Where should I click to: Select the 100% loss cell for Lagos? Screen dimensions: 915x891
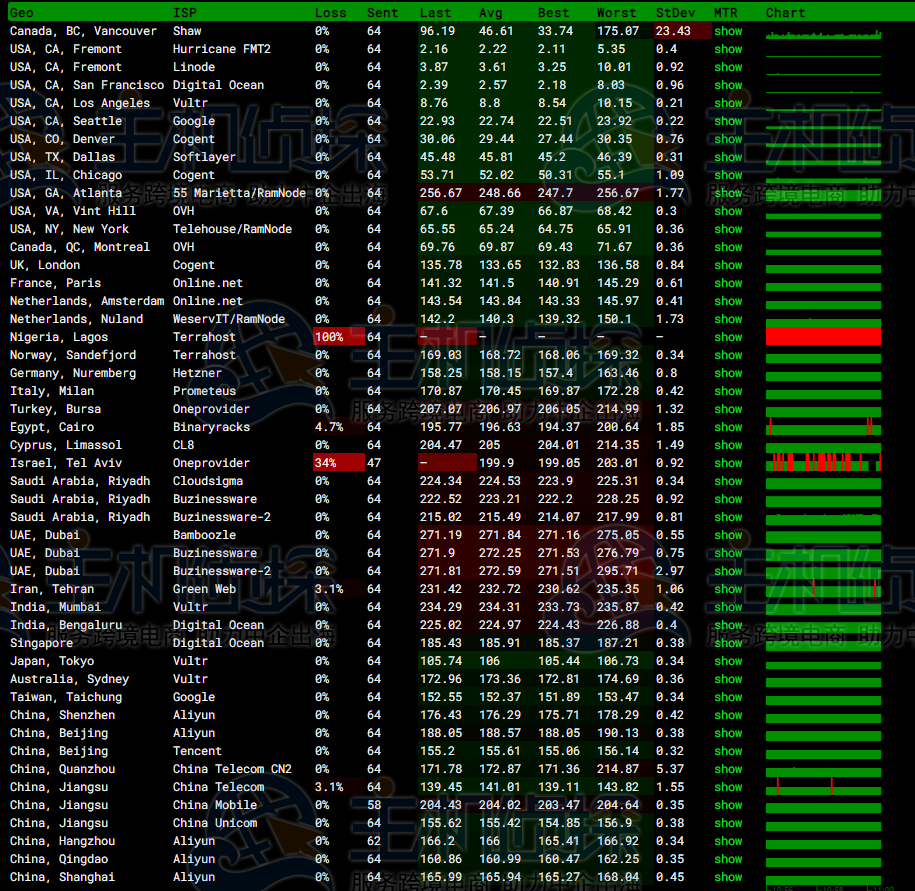tap(330, 337)
